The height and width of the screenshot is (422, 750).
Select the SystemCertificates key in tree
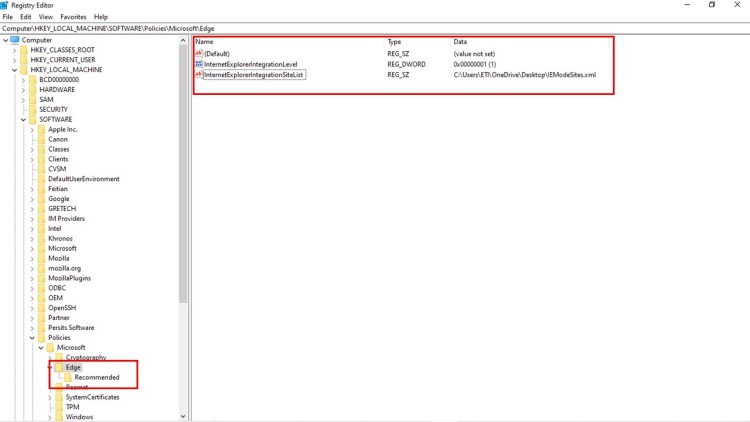[x=93, y=397]
